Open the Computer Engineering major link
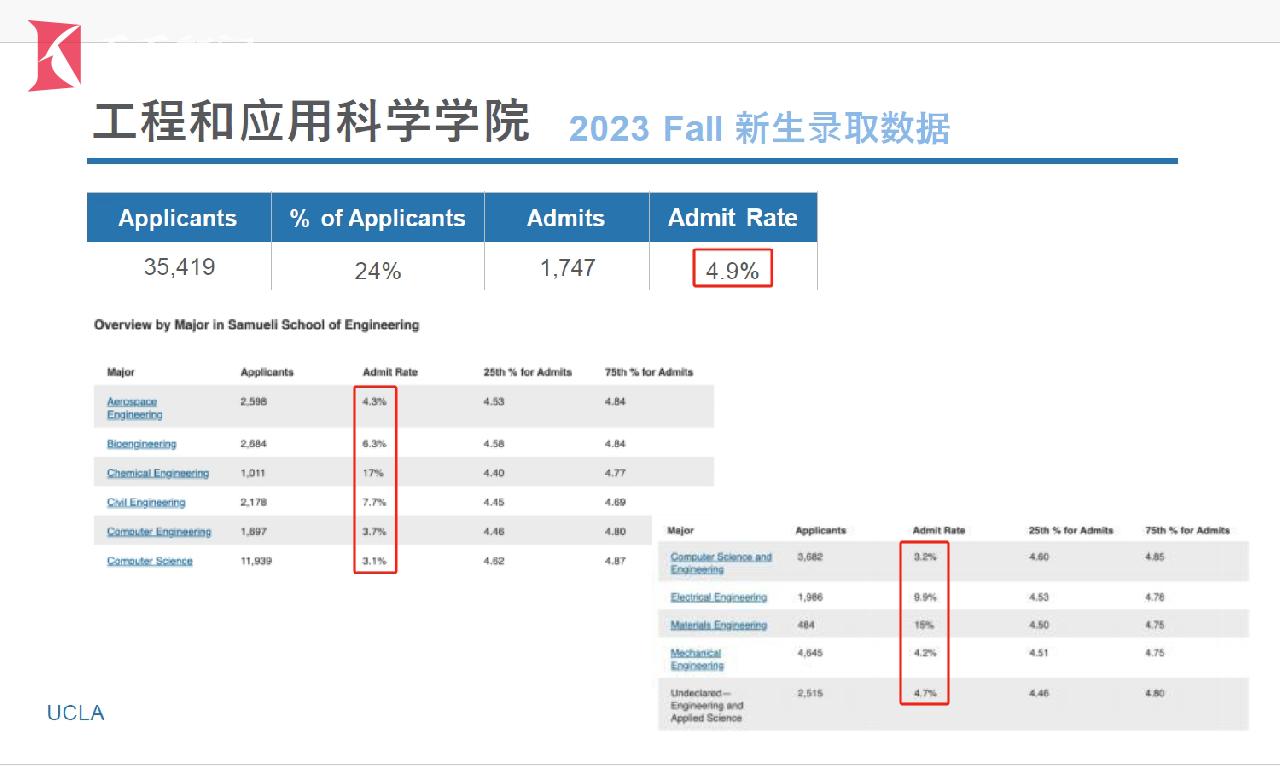 [x=159, y=531]
